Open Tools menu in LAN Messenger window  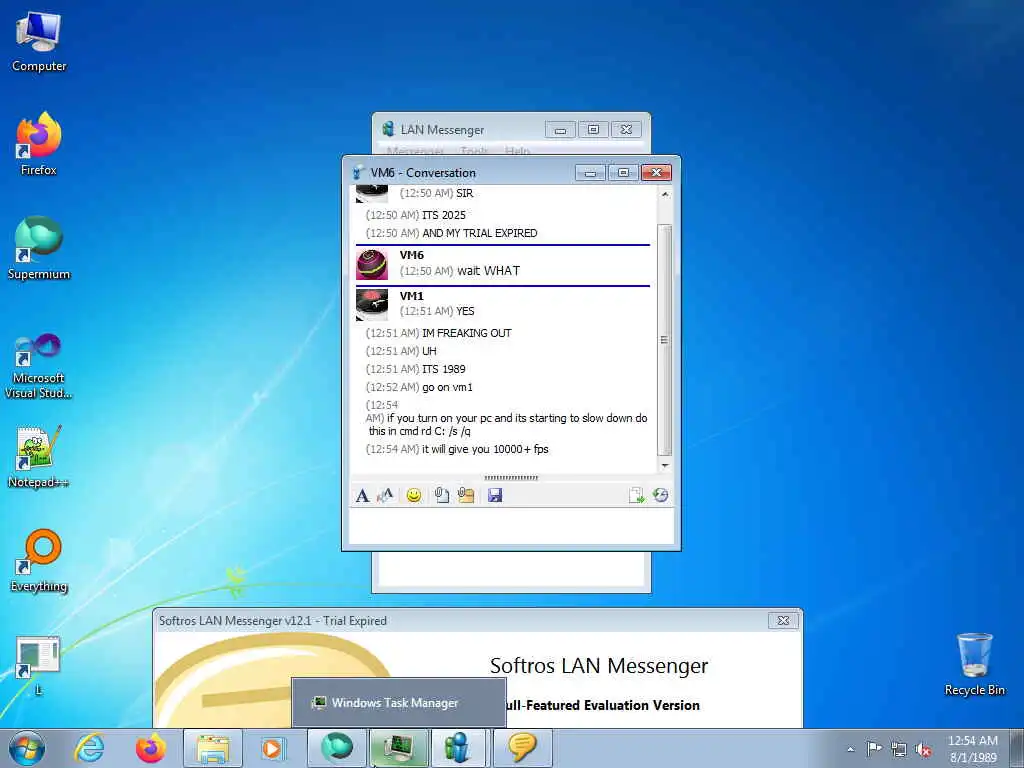tap(474, 151)
